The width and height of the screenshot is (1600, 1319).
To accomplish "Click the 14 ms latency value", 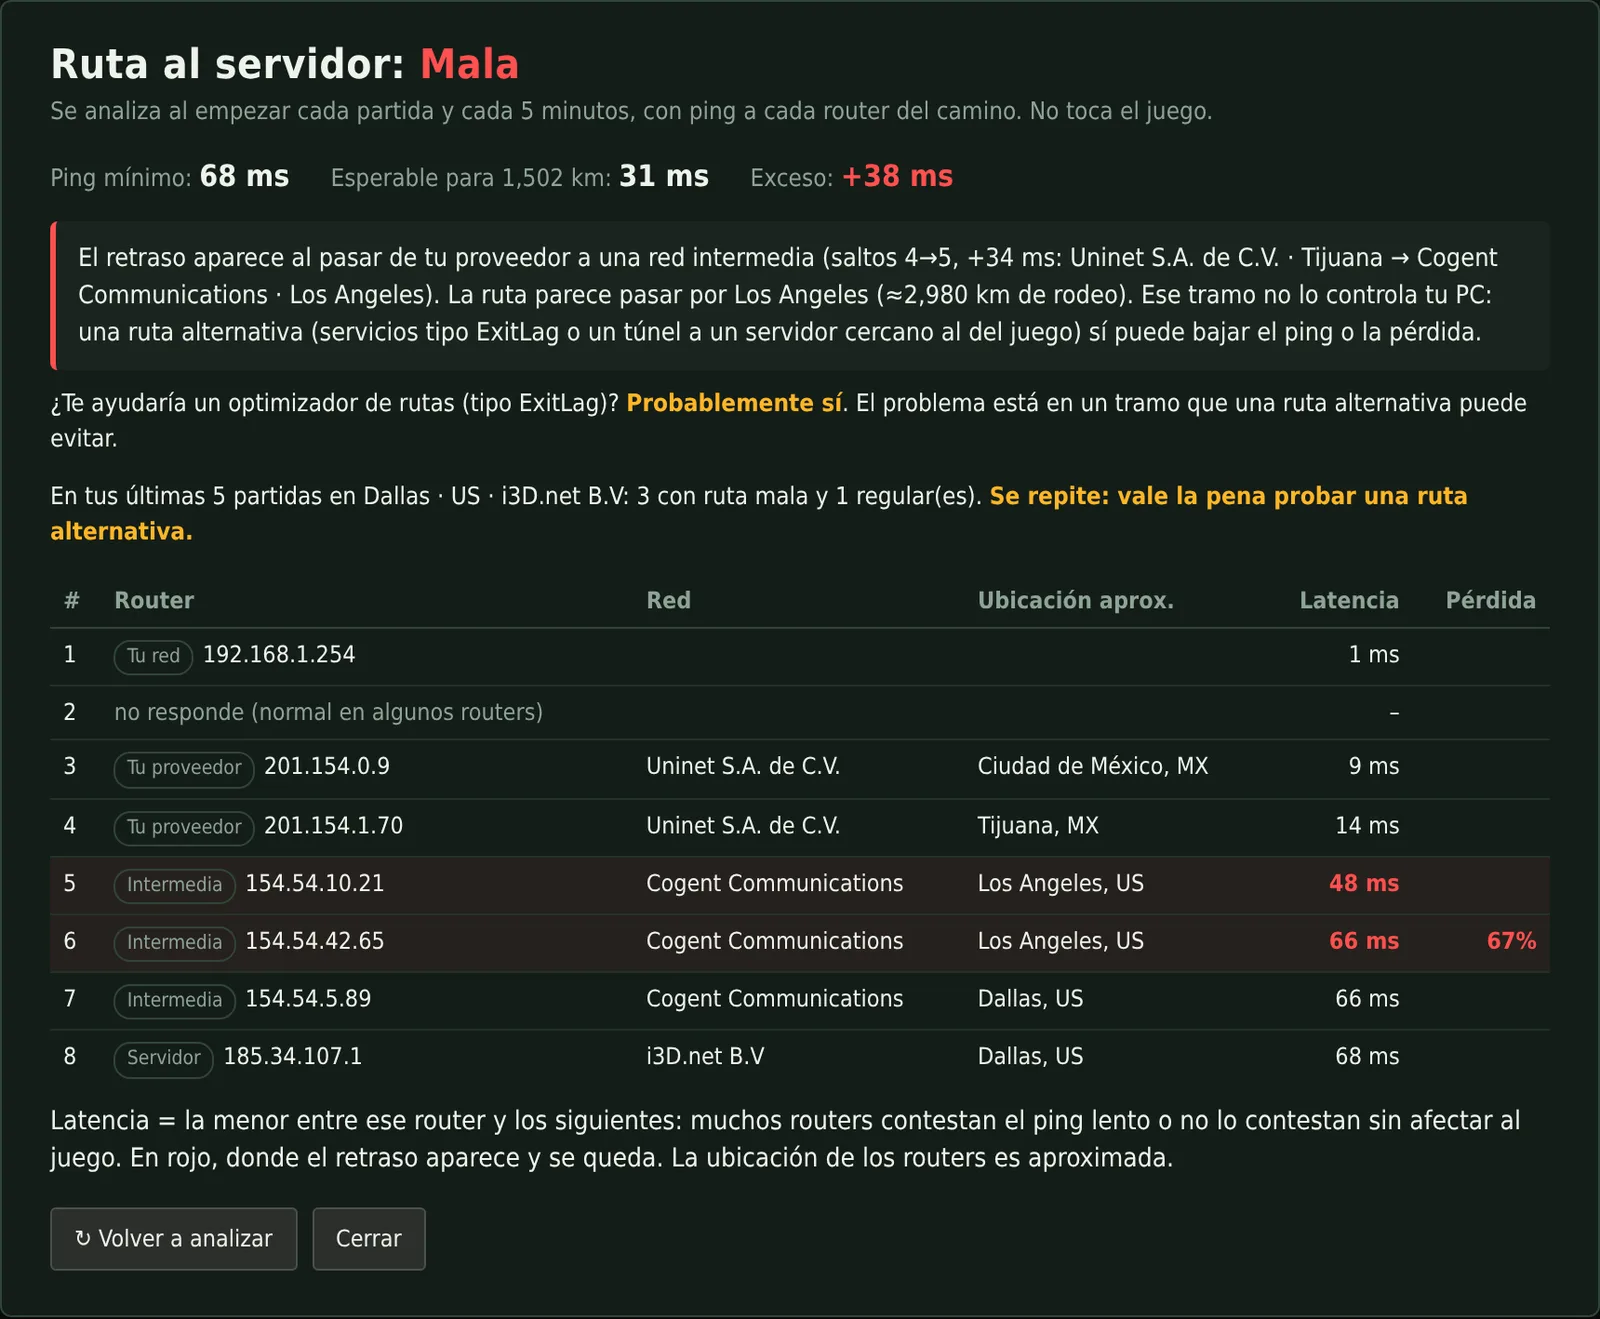I will coord(1367,826).
